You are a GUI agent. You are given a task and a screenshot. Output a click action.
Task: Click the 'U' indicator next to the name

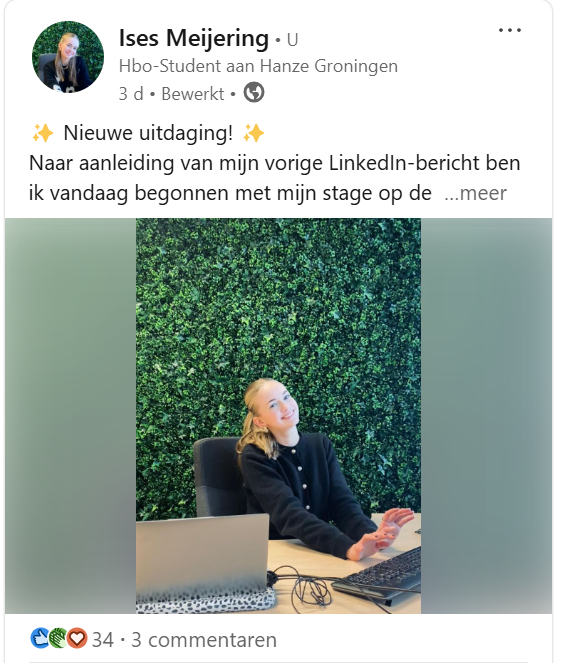(293, 40)
